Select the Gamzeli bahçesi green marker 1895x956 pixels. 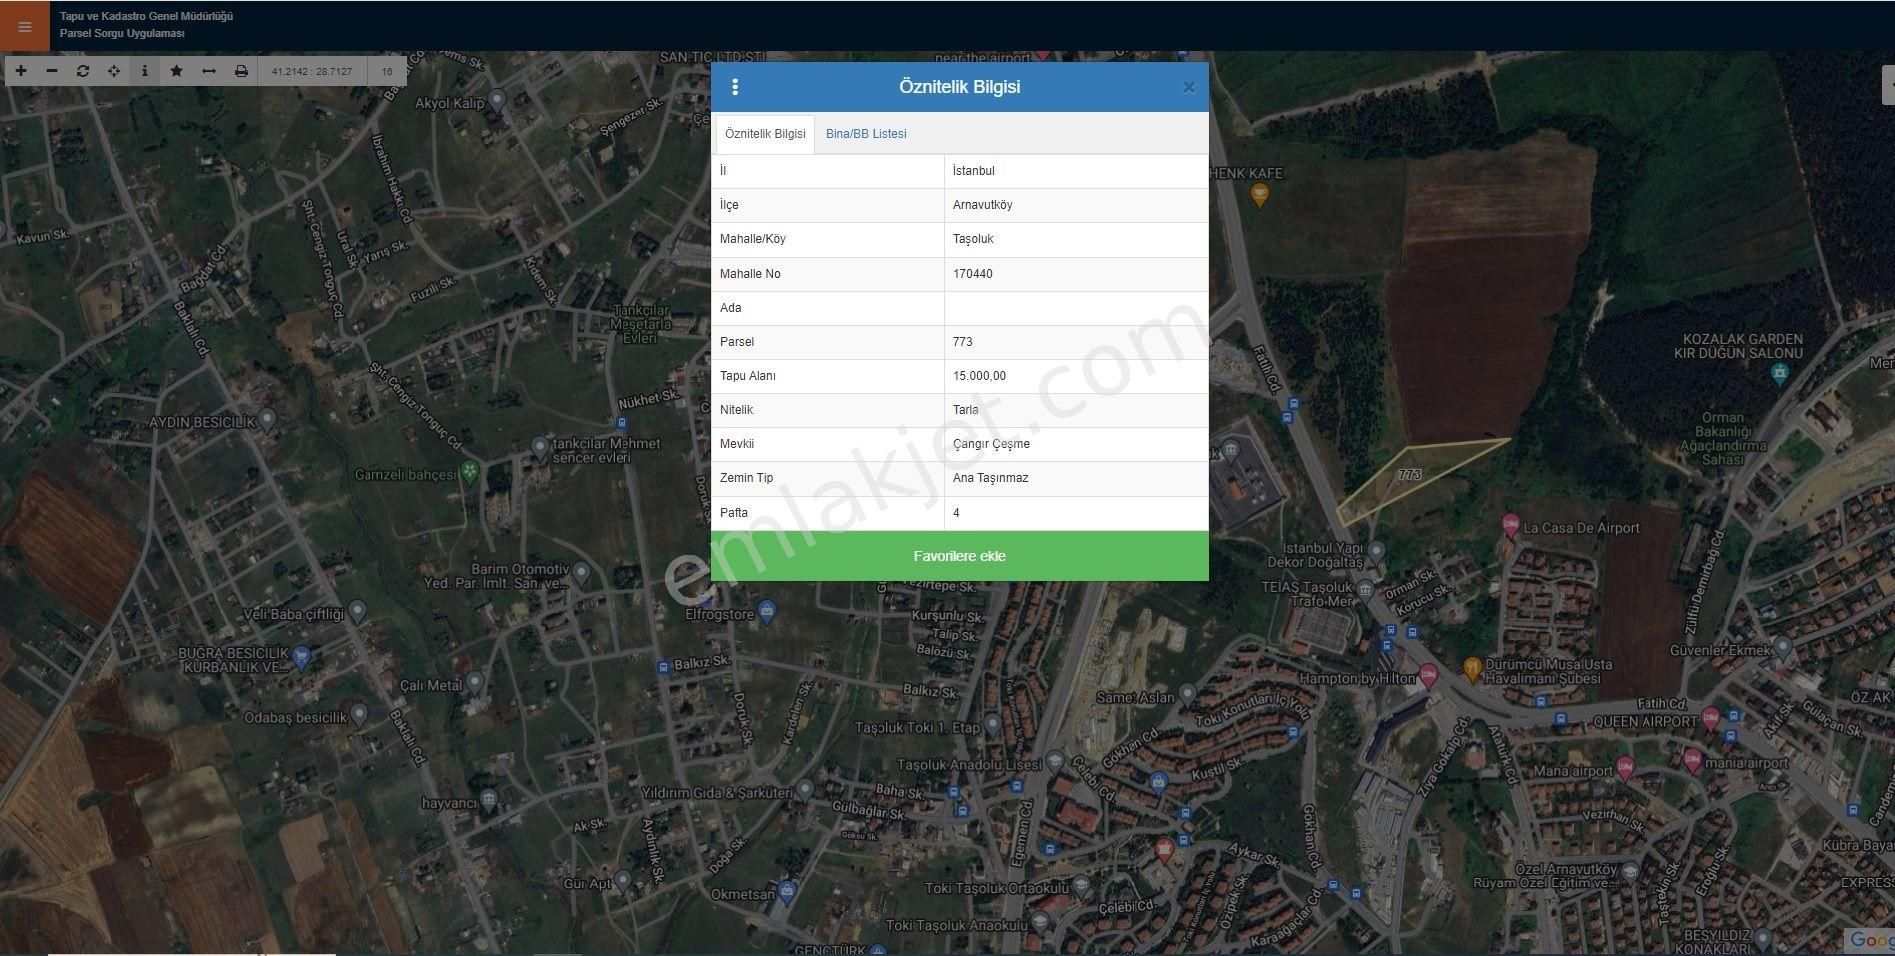(470, 471)
